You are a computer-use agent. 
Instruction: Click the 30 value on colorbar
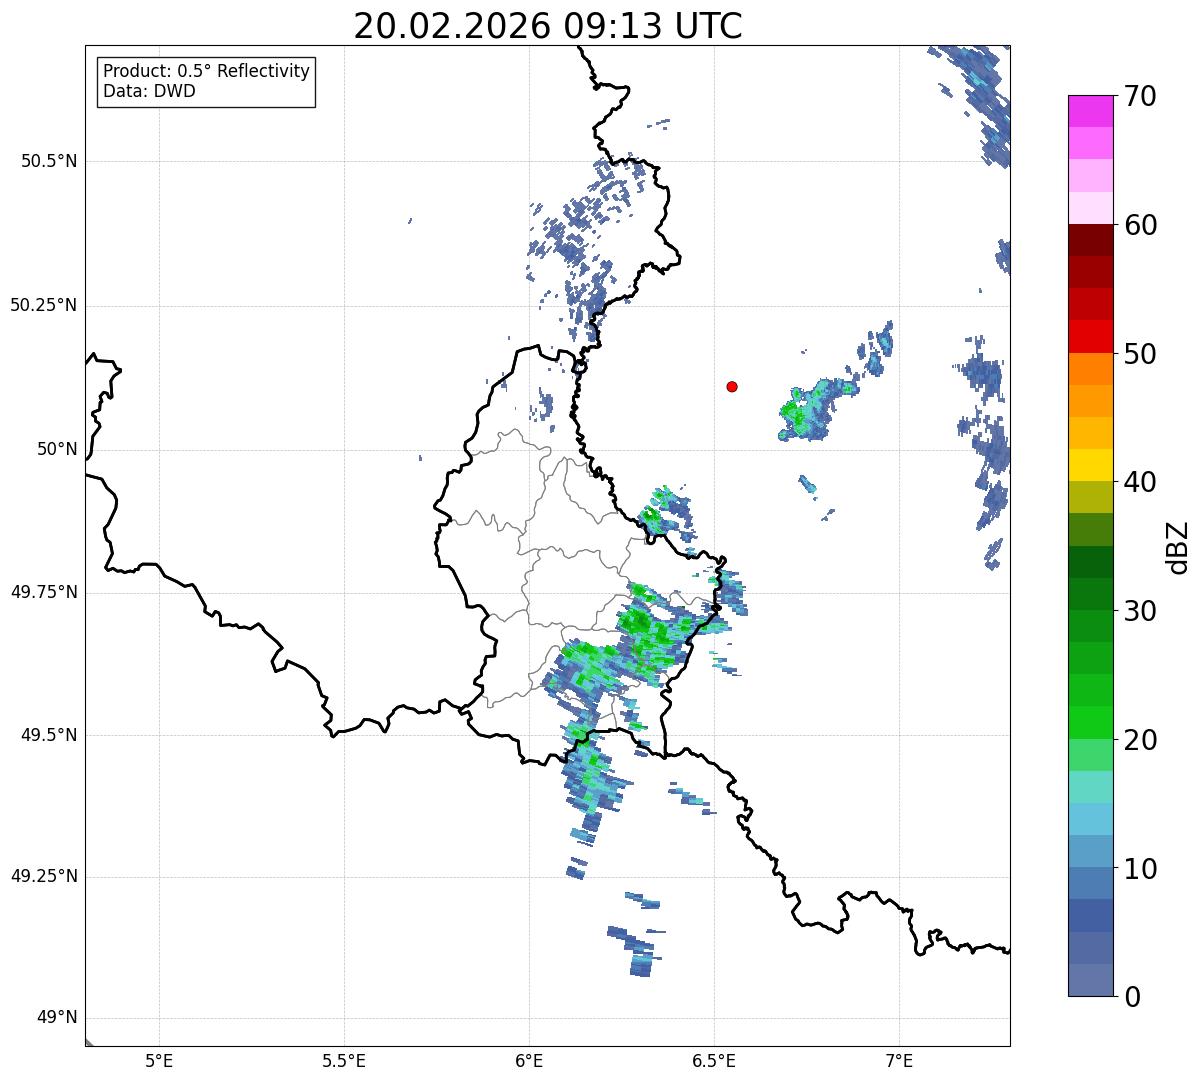click(1140, 611)
